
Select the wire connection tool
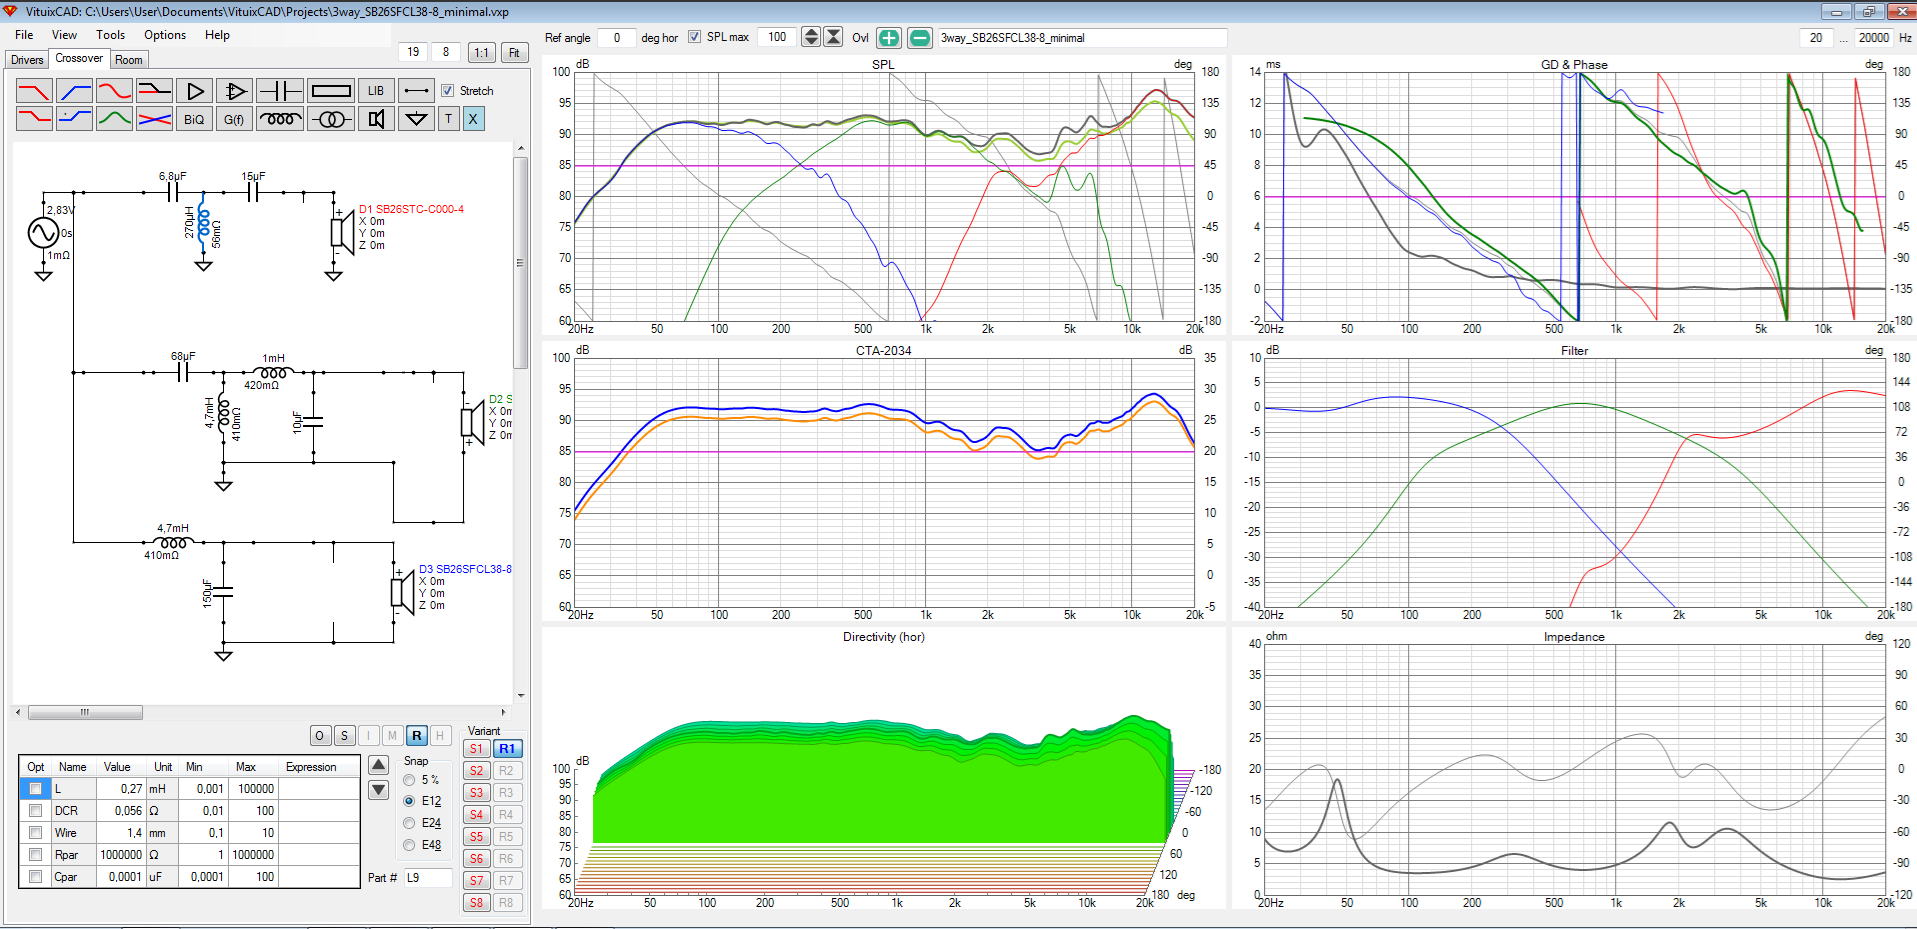tap(417, 91)
